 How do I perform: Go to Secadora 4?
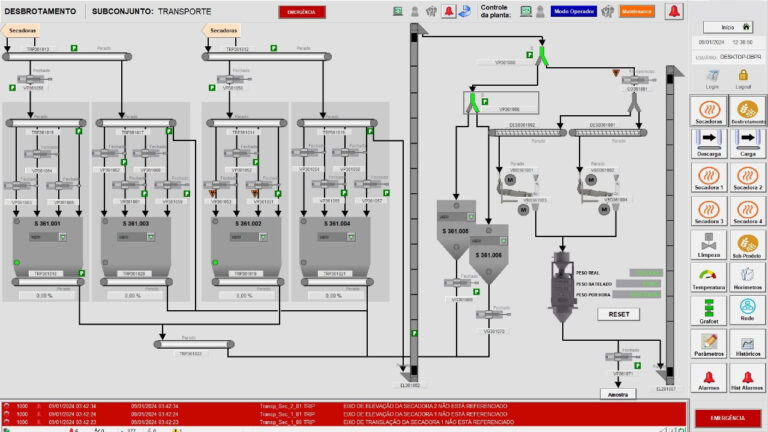[x=747, y=211]
